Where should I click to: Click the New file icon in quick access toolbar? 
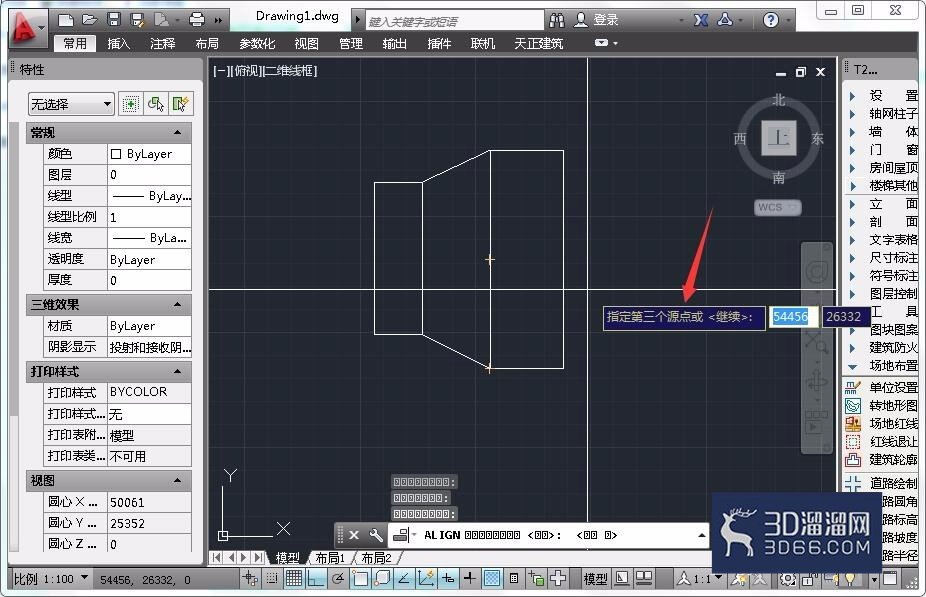pos(66,20)
